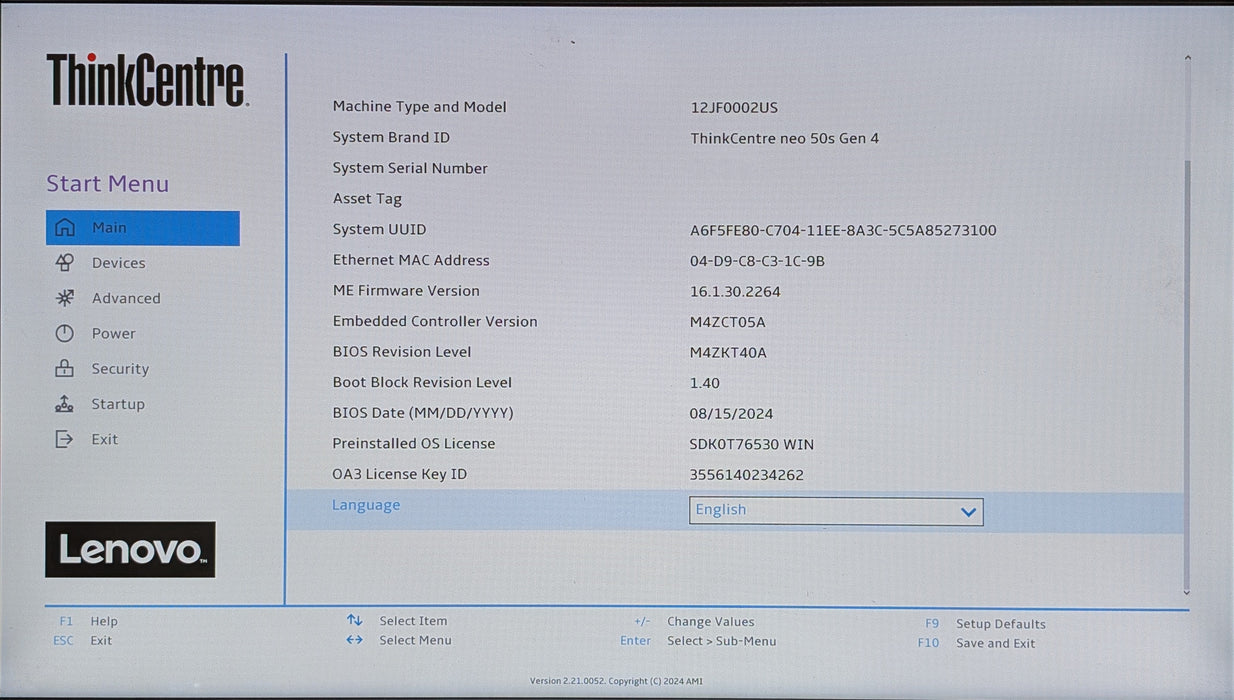Click the M4ZCT05A value
This screenshot has width=1234, height=700.
tap(728, 323)
